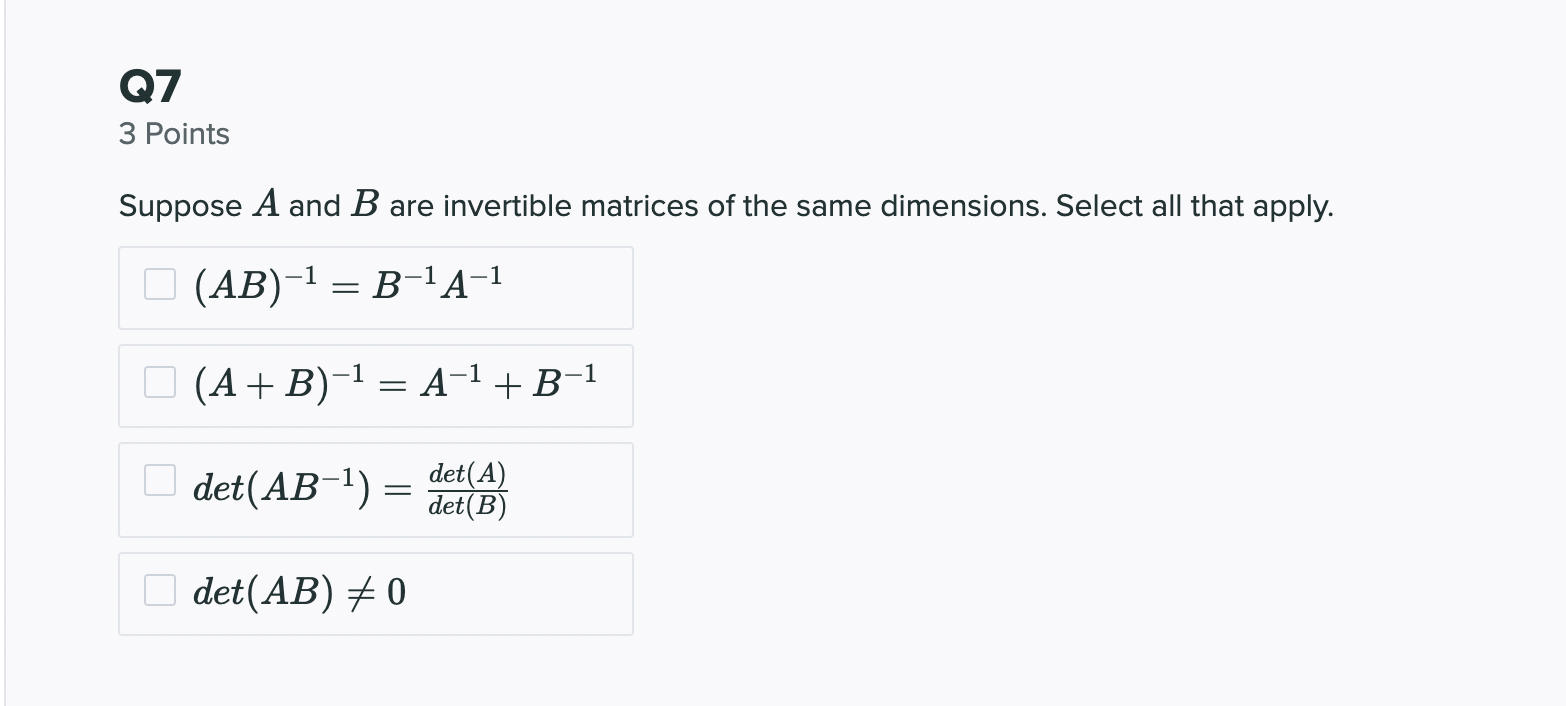This screenshot has width=1566, height=706.
Task: Click italic variable A in the question prompt
Action: coord(266,205)
